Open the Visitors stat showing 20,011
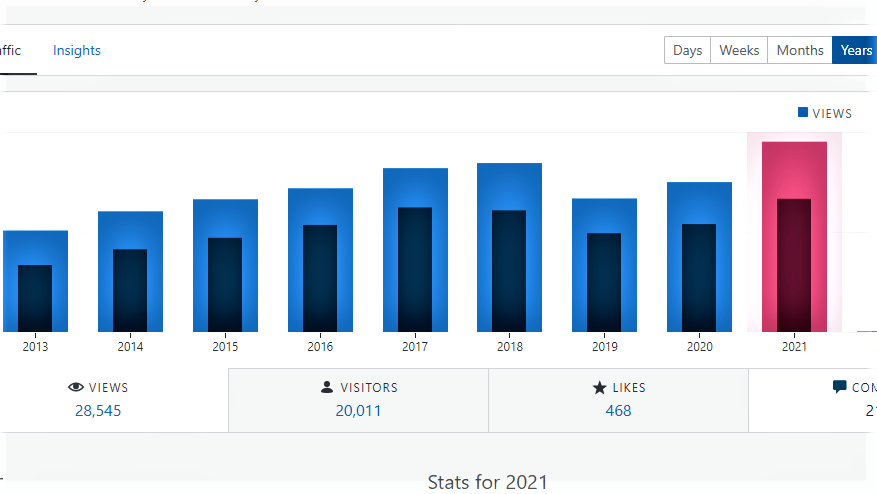Screen dimensions: 877x494 pyautogui.click(x=358, y=410)
